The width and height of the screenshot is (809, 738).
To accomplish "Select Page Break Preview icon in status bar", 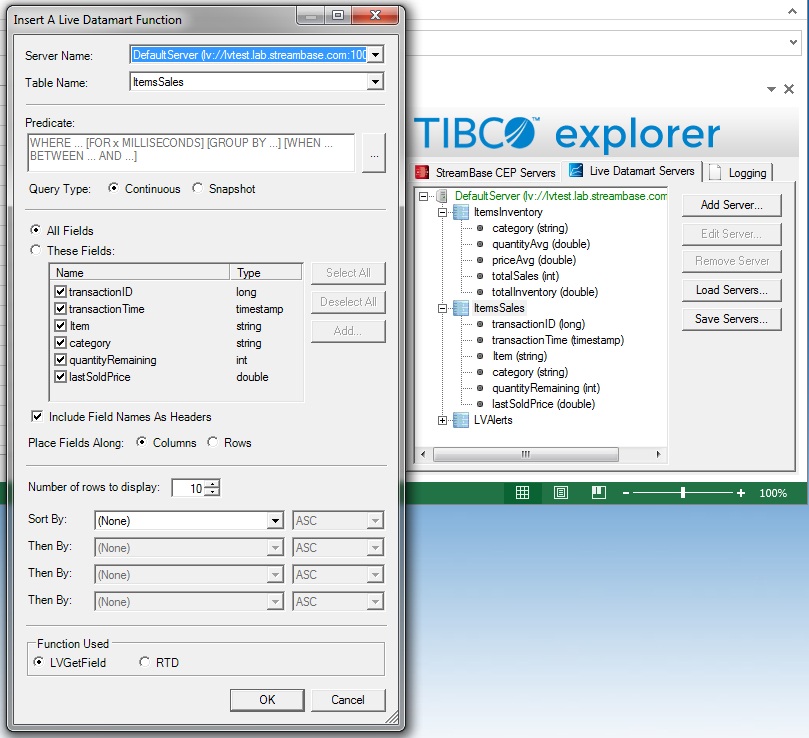I will pos(599,493).
